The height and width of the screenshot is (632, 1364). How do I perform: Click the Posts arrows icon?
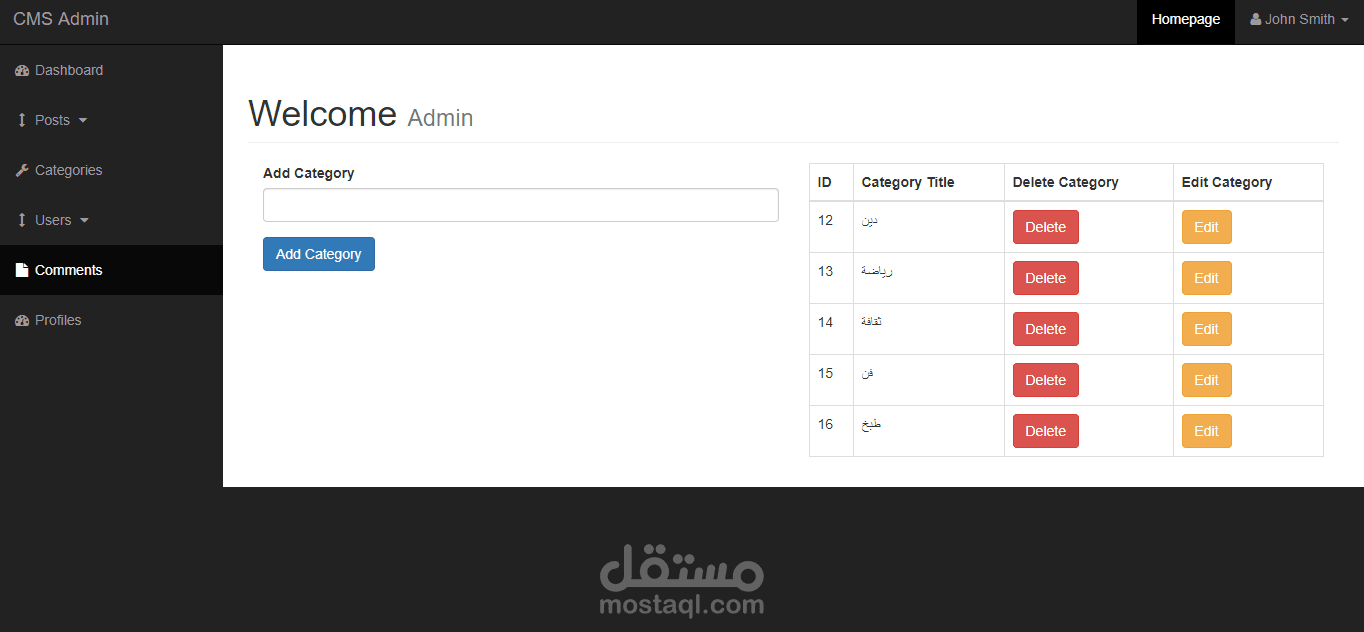click(x=22, y=120)
